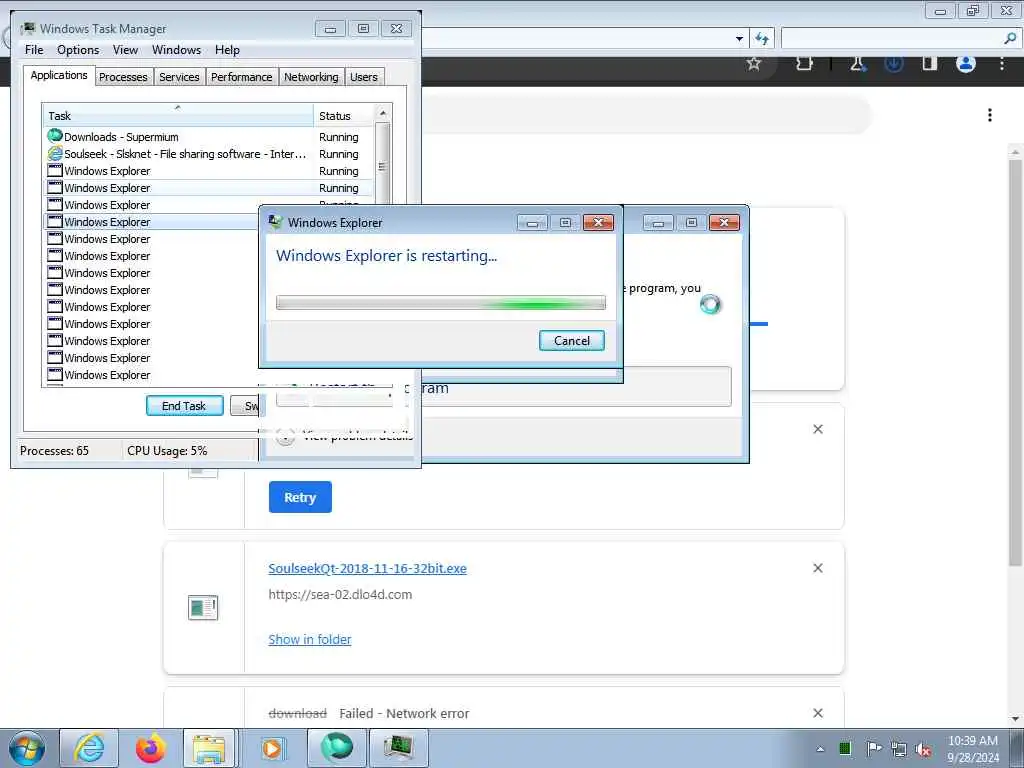Click Retry on the failed download
Viewport: 1024px width, 768px height.
tap(300, 497)
